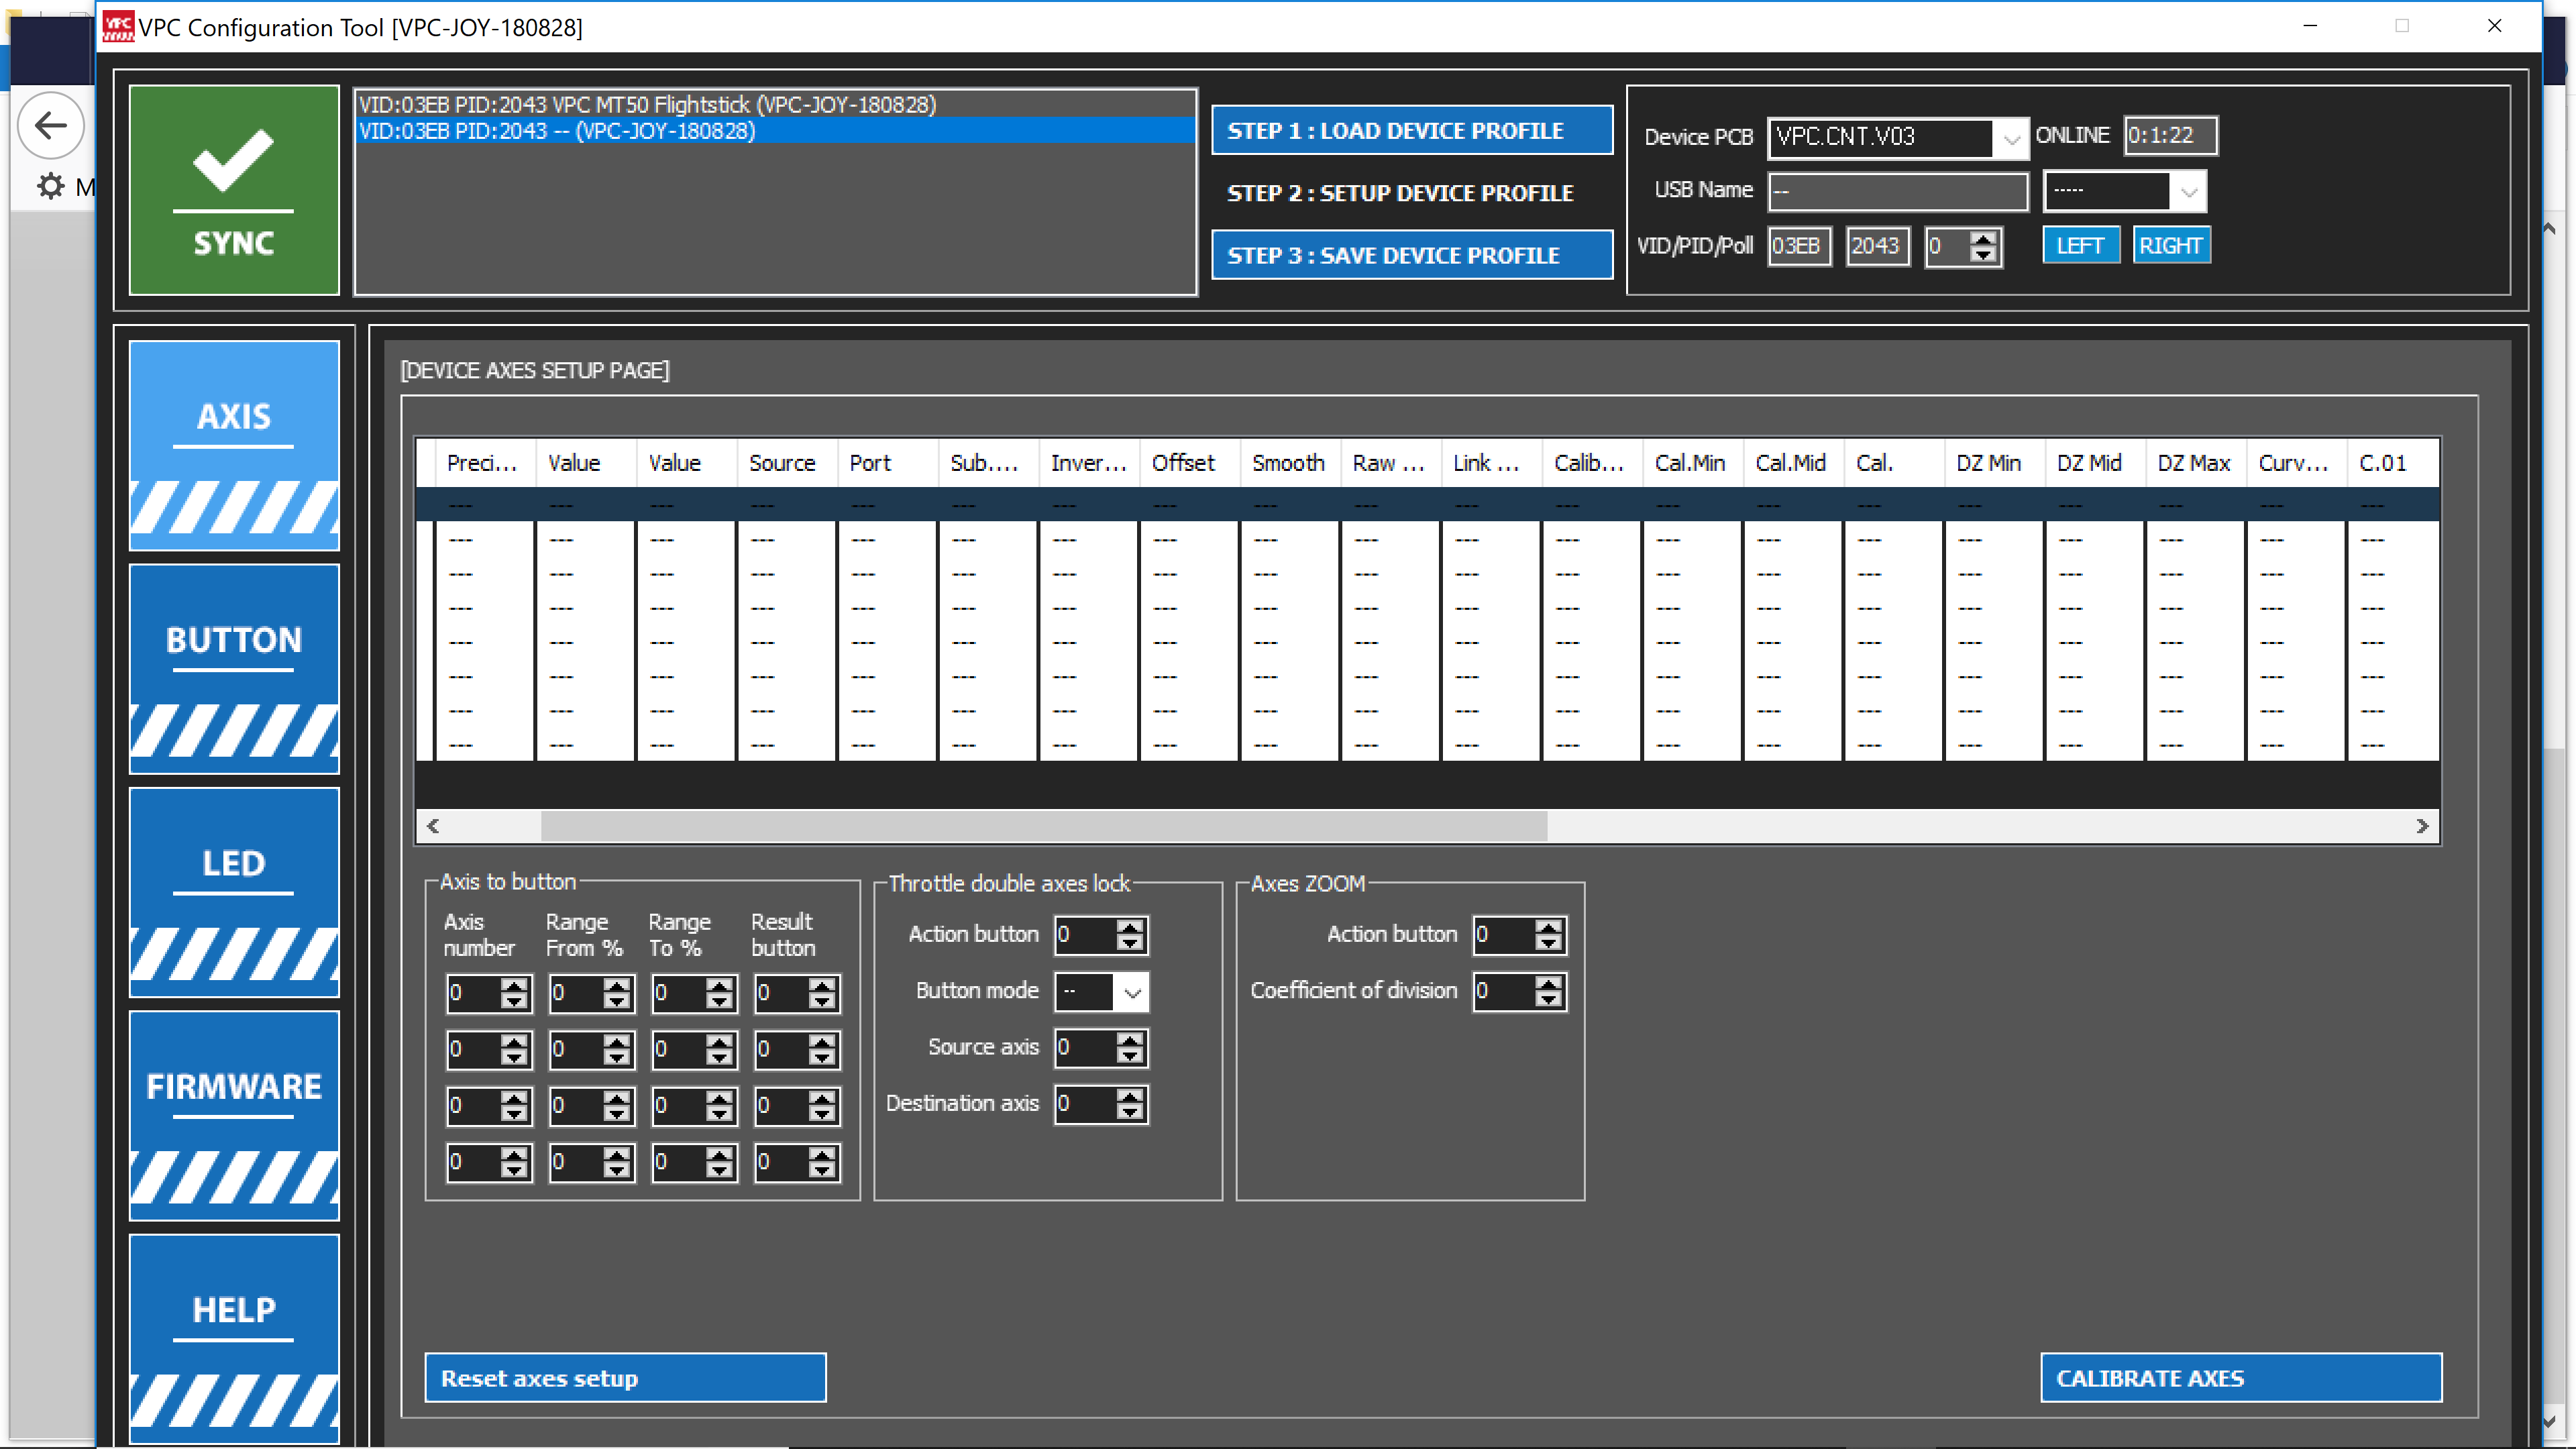This screenshot has width=2576, height=1449.
Task: Click STEP 3 Save Device Profile
Action: (x=1411, y=255)
